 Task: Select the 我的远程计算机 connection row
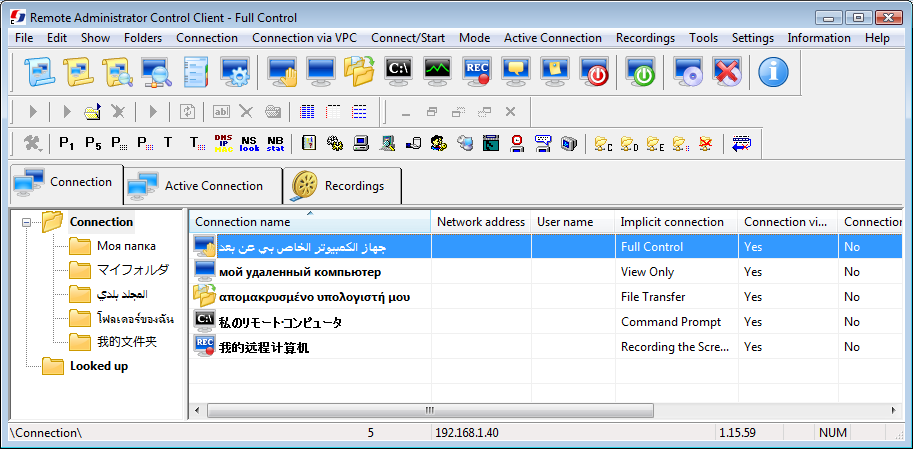(546, 347)
